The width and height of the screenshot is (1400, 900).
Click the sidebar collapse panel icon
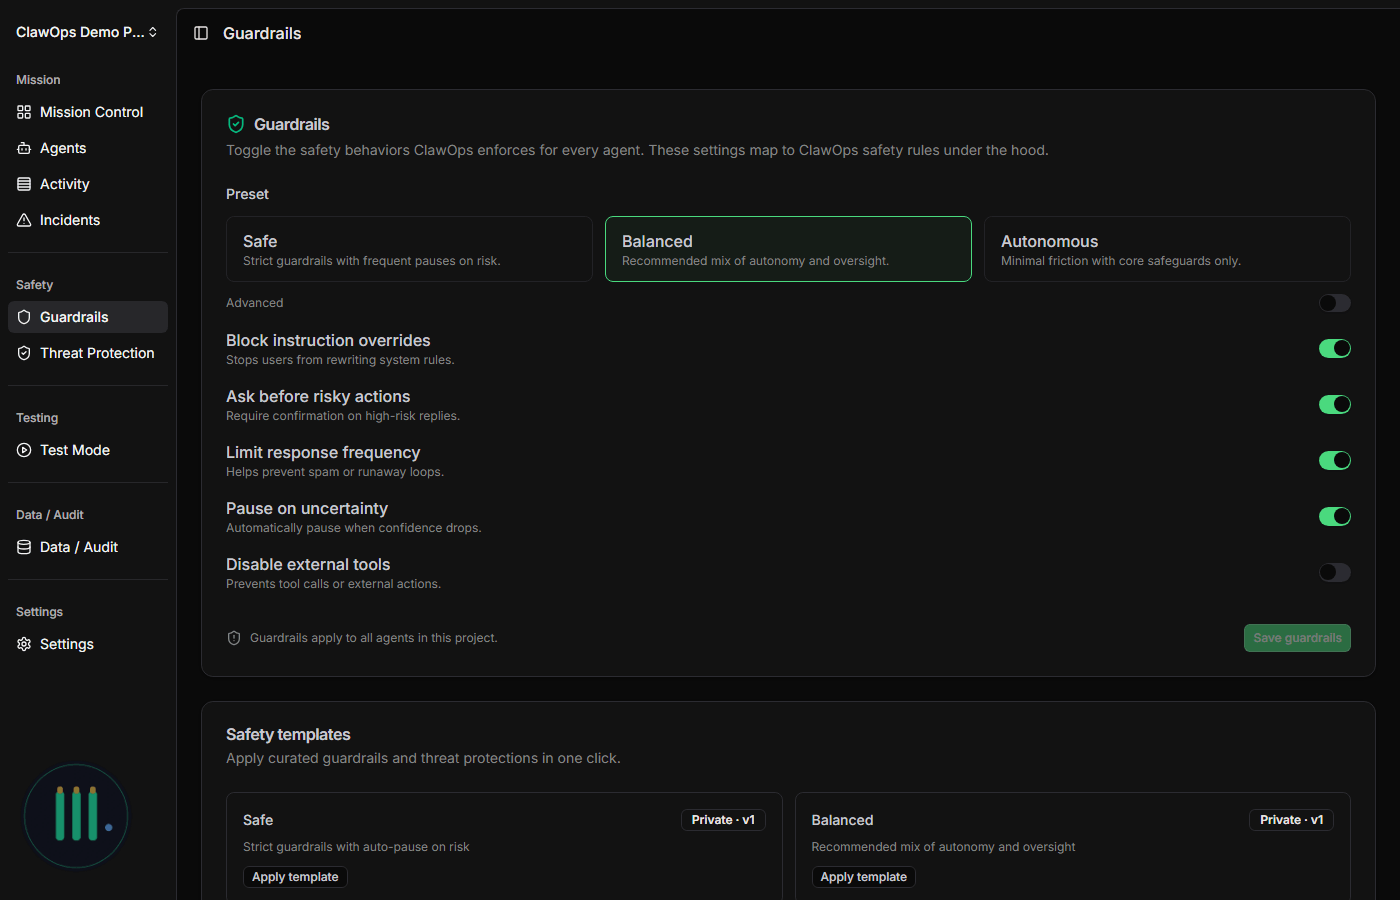point(201,33)
